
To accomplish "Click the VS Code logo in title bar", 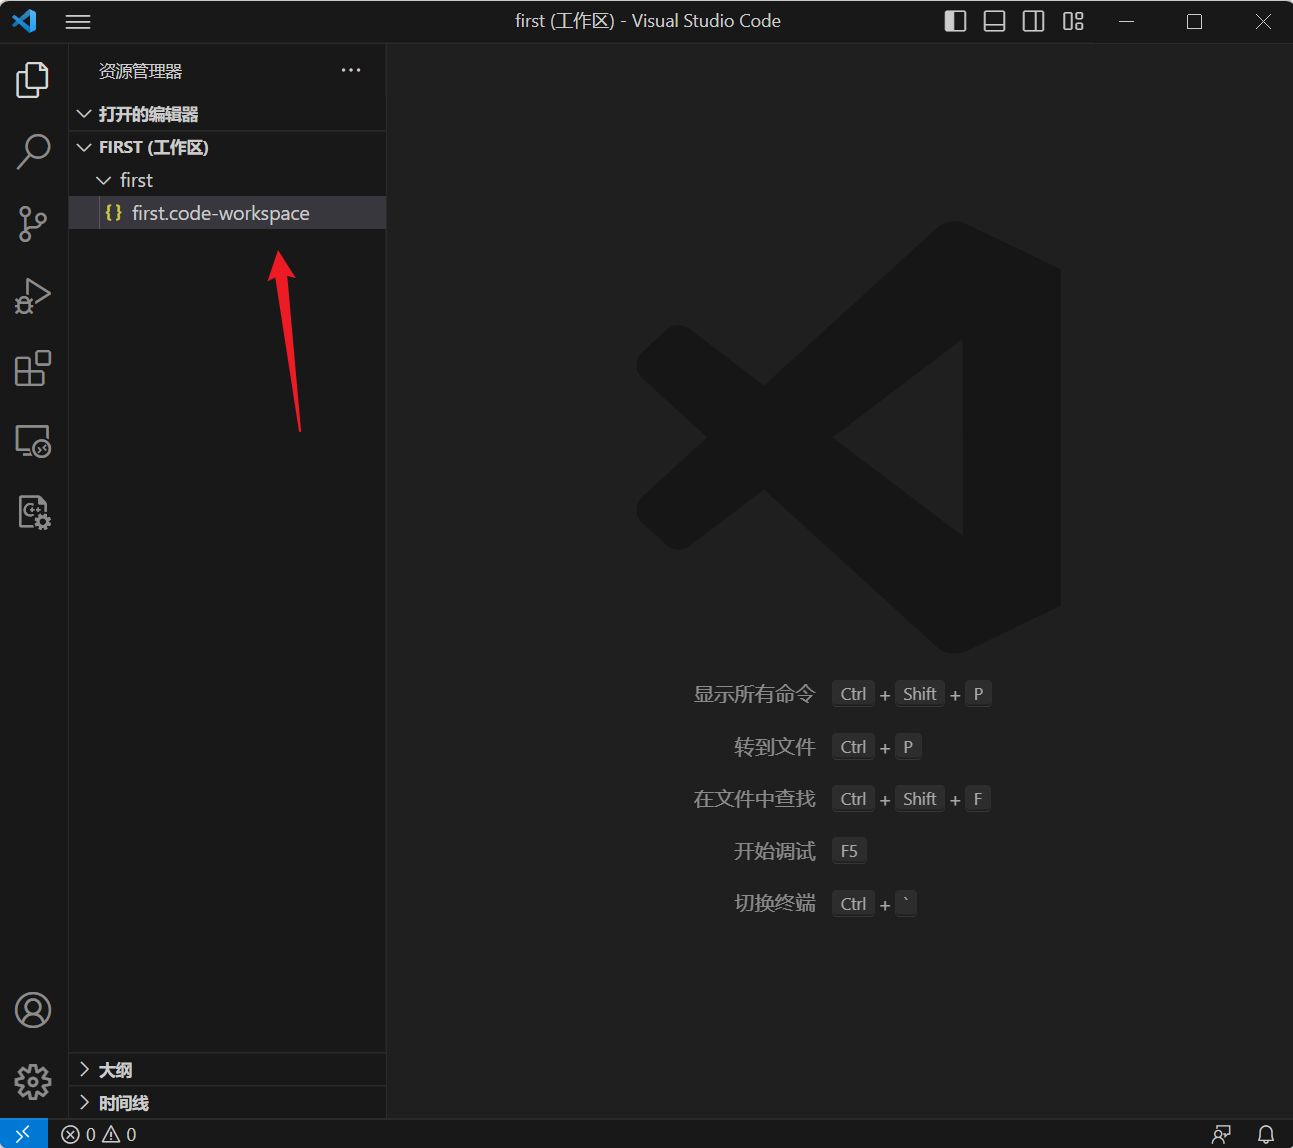I will pyautogui.click(x=24, y=21).
